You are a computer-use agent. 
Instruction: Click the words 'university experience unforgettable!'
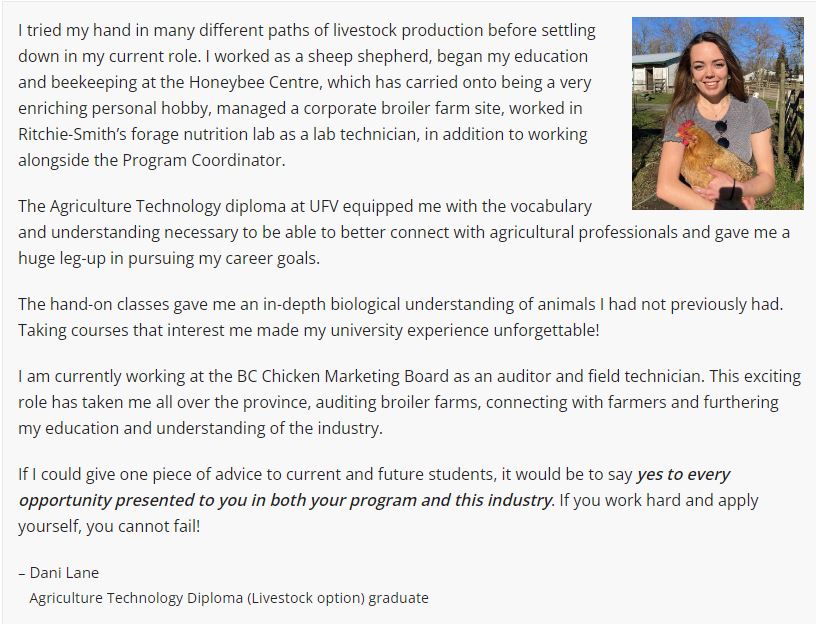point(467,330)
